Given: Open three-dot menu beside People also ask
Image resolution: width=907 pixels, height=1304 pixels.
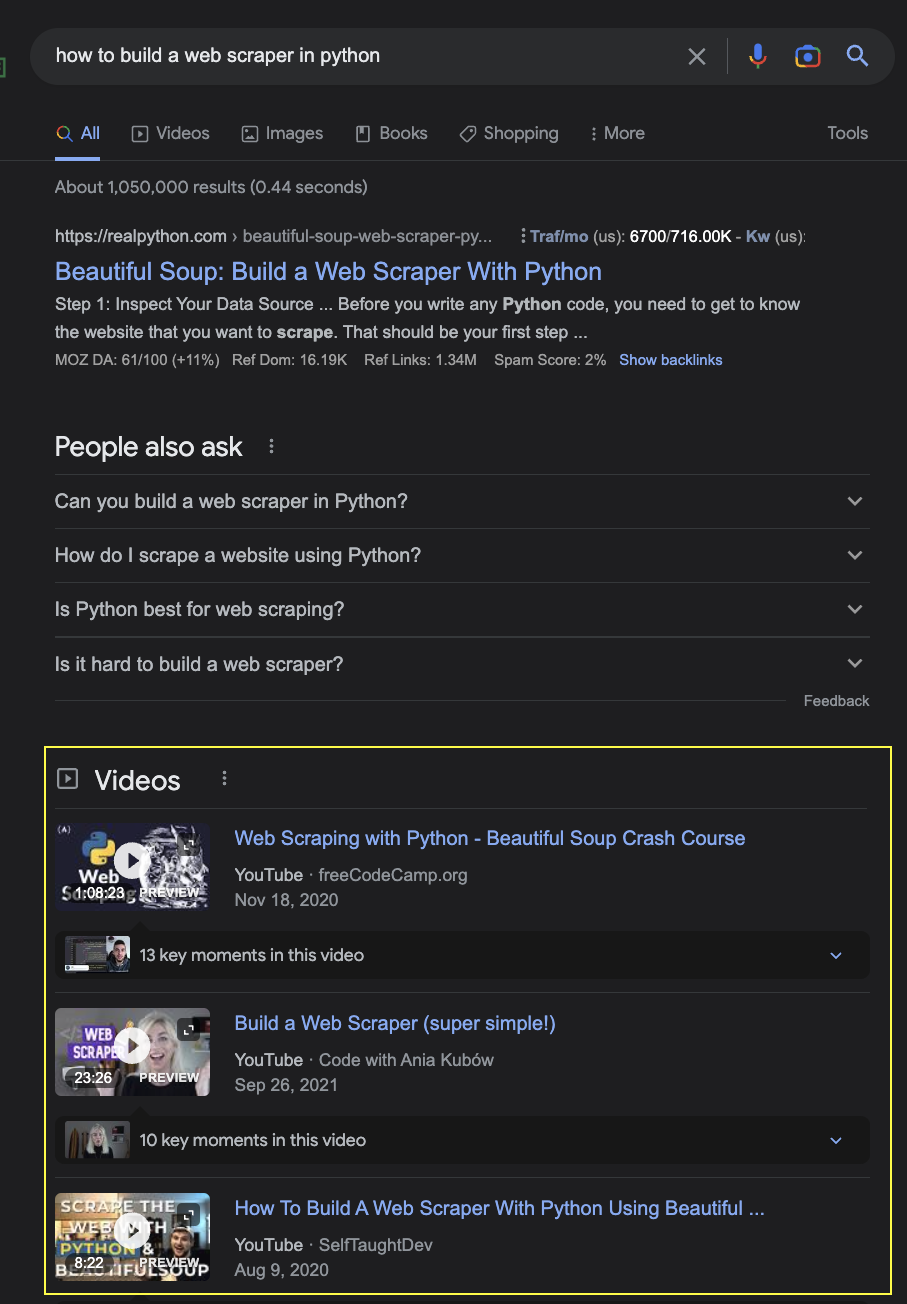Looking at the screenshot, I should [271, 447].
